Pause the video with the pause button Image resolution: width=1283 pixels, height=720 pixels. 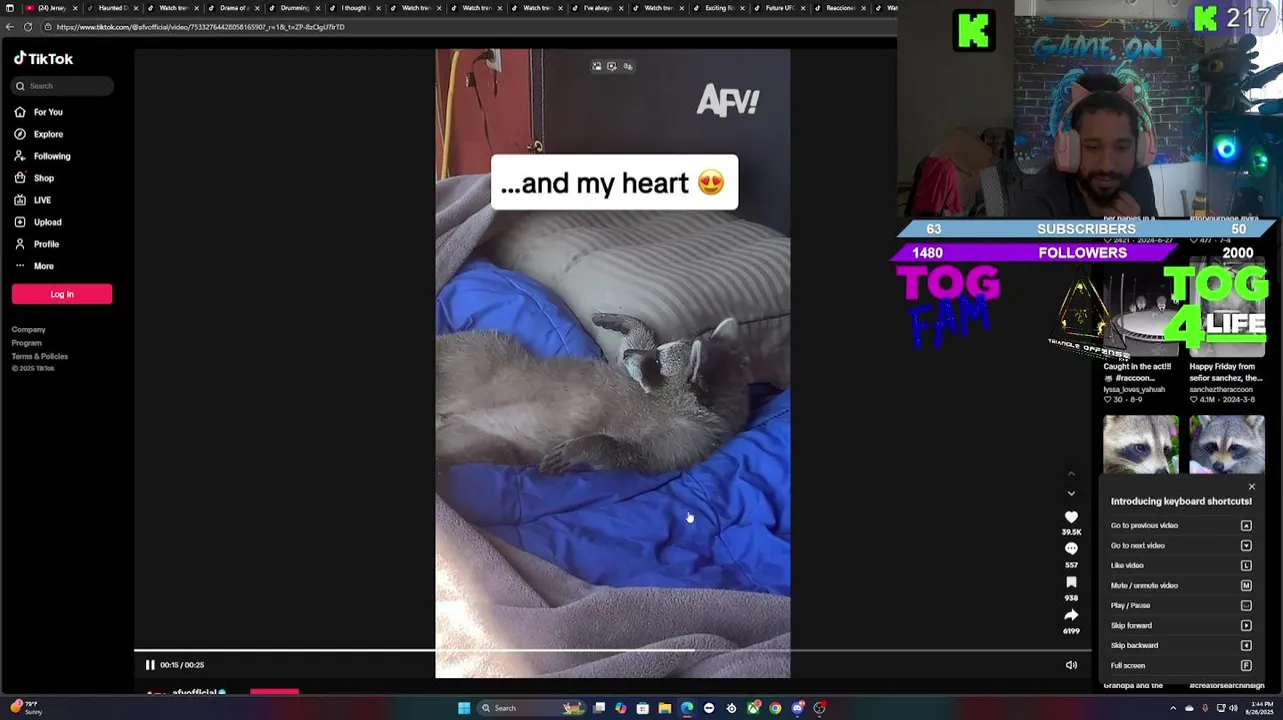tap(150, 665)
